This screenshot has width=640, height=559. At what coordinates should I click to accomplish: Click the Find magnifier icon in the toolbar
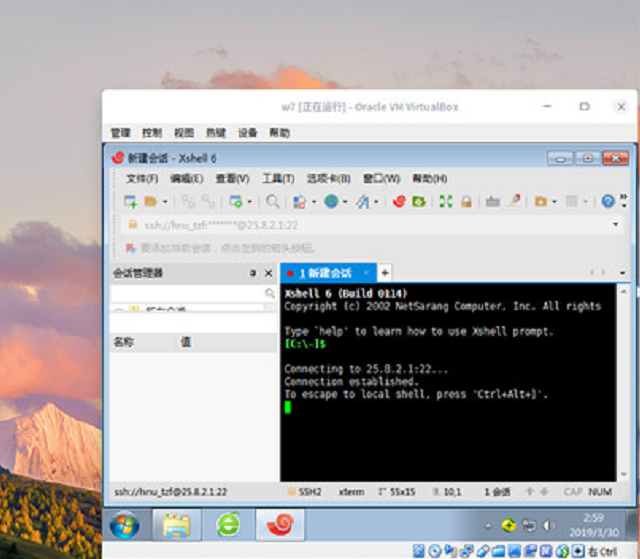tap(273, 201)
